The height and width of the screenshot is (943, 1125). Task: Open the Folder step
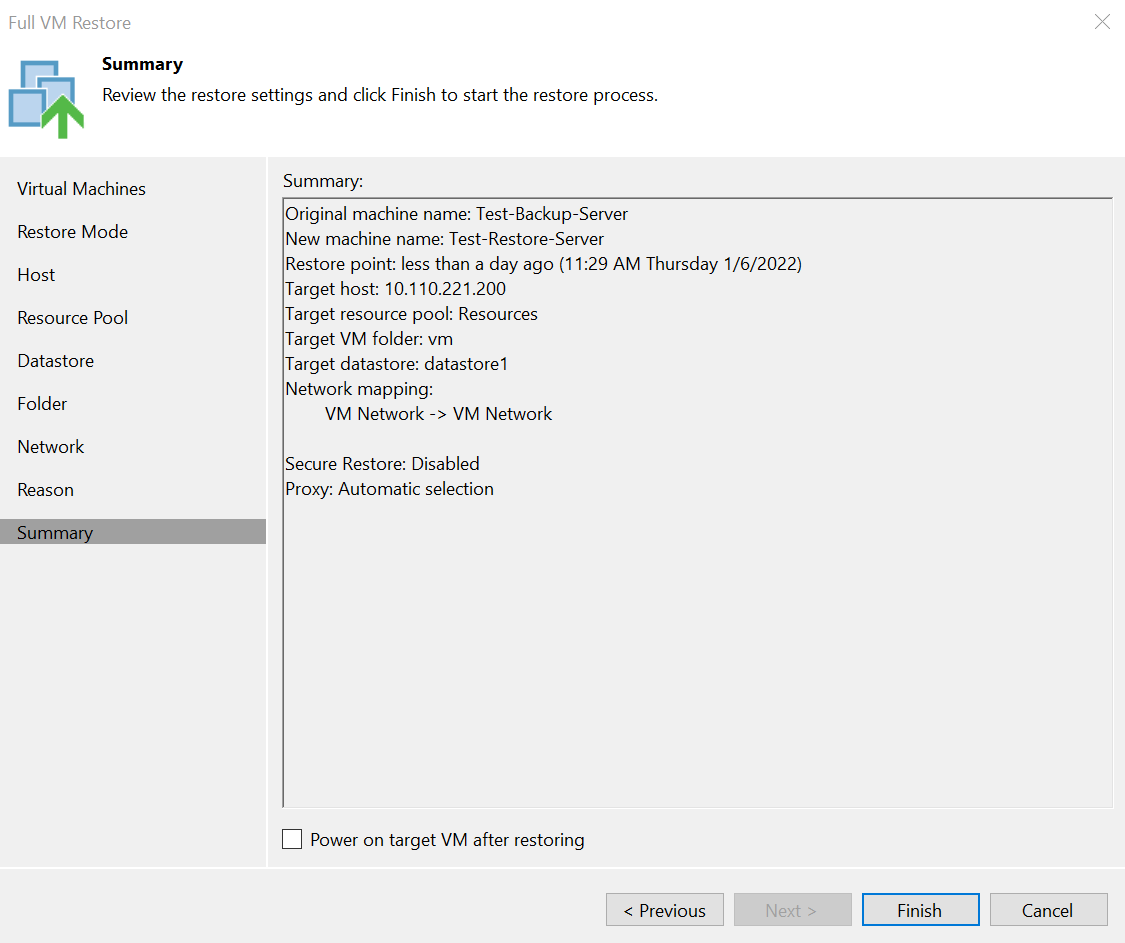tap(42, 404)
